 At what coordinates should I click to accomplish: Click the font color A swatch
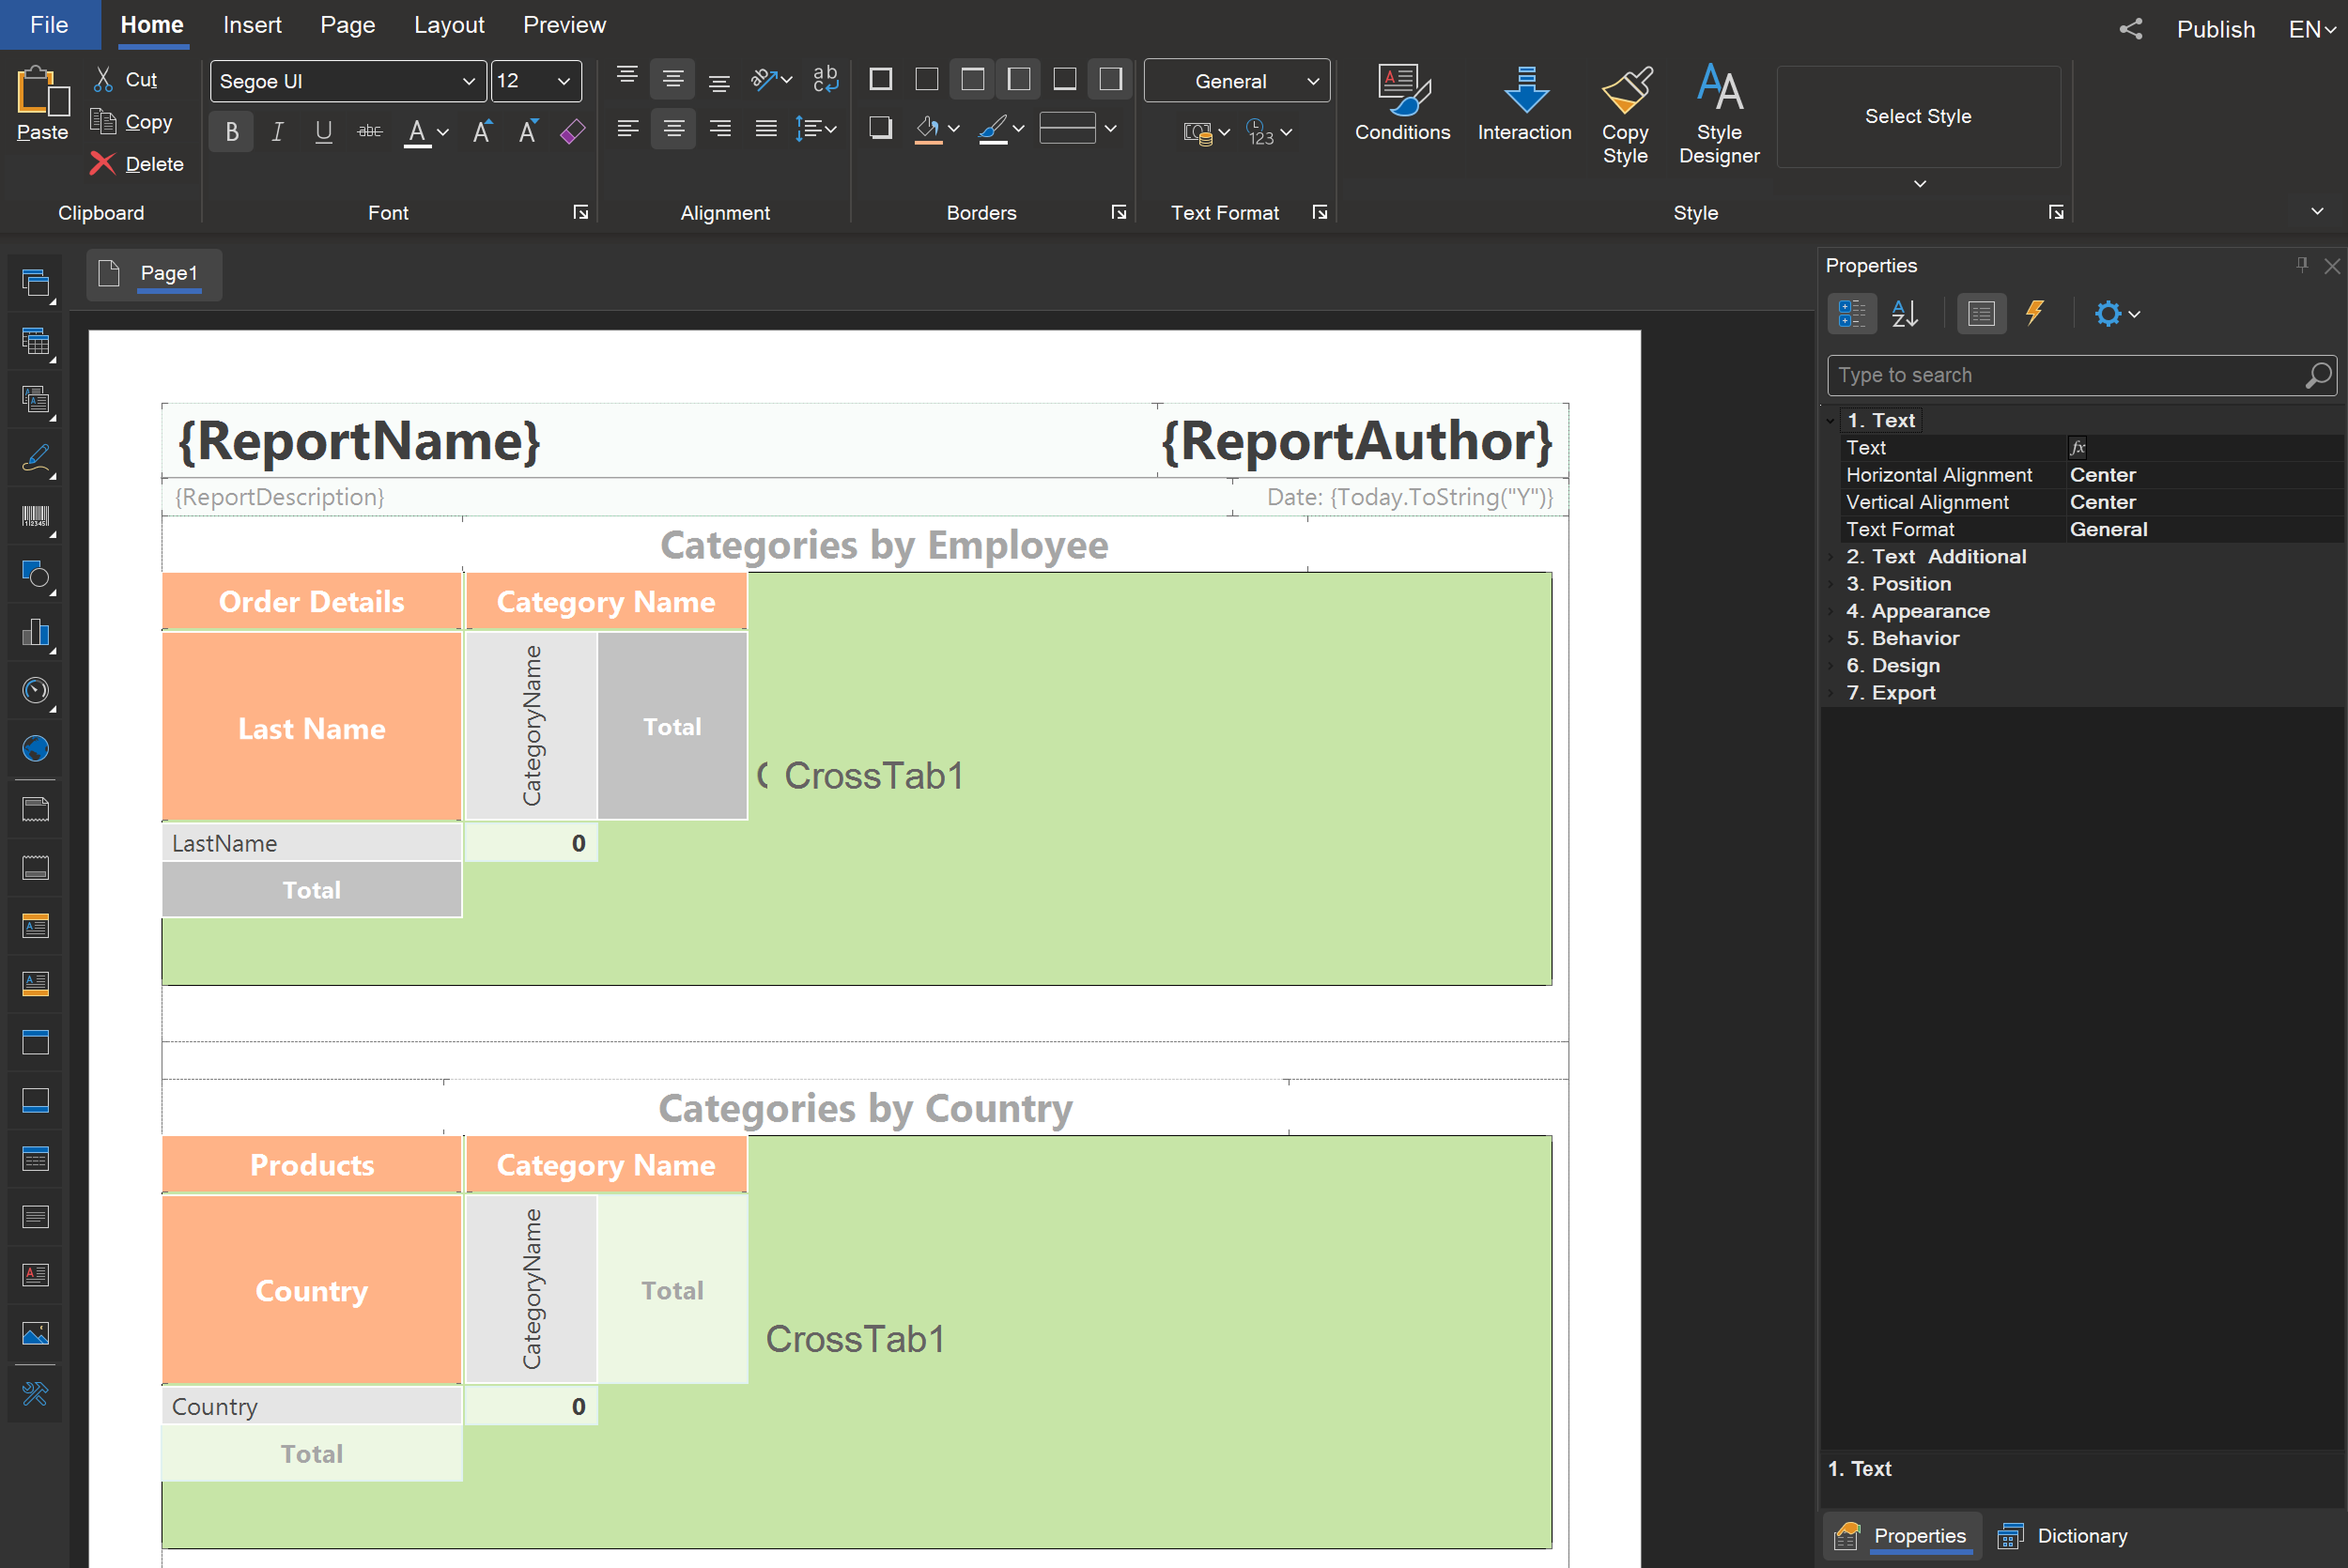417,132
